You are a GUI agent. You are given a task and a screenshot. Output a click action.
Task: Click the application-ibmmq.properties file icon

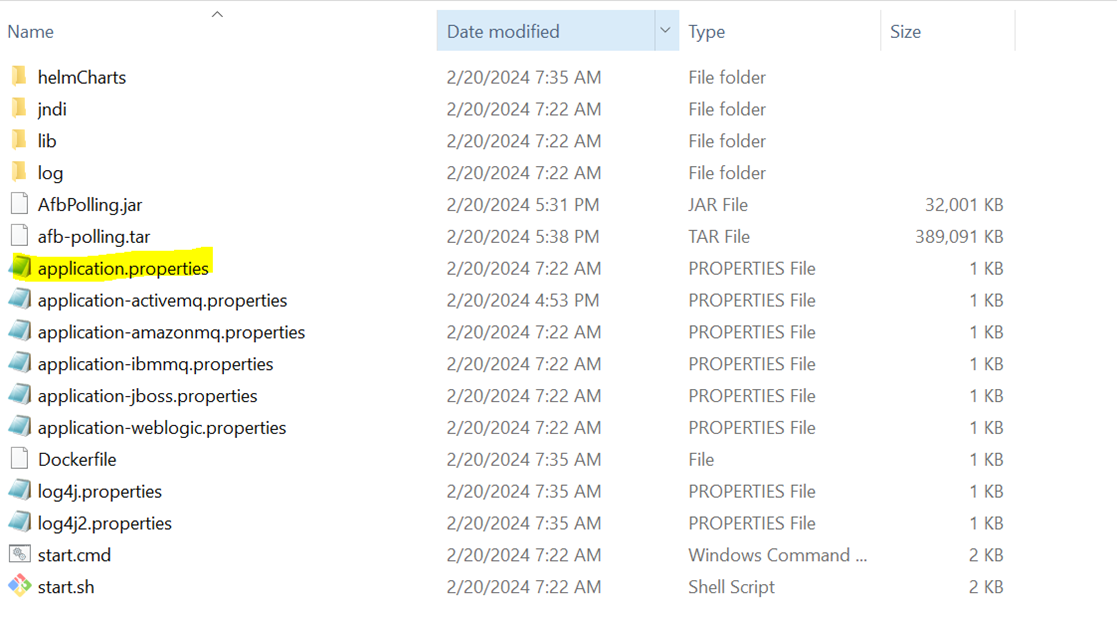[x=21, y=363]
